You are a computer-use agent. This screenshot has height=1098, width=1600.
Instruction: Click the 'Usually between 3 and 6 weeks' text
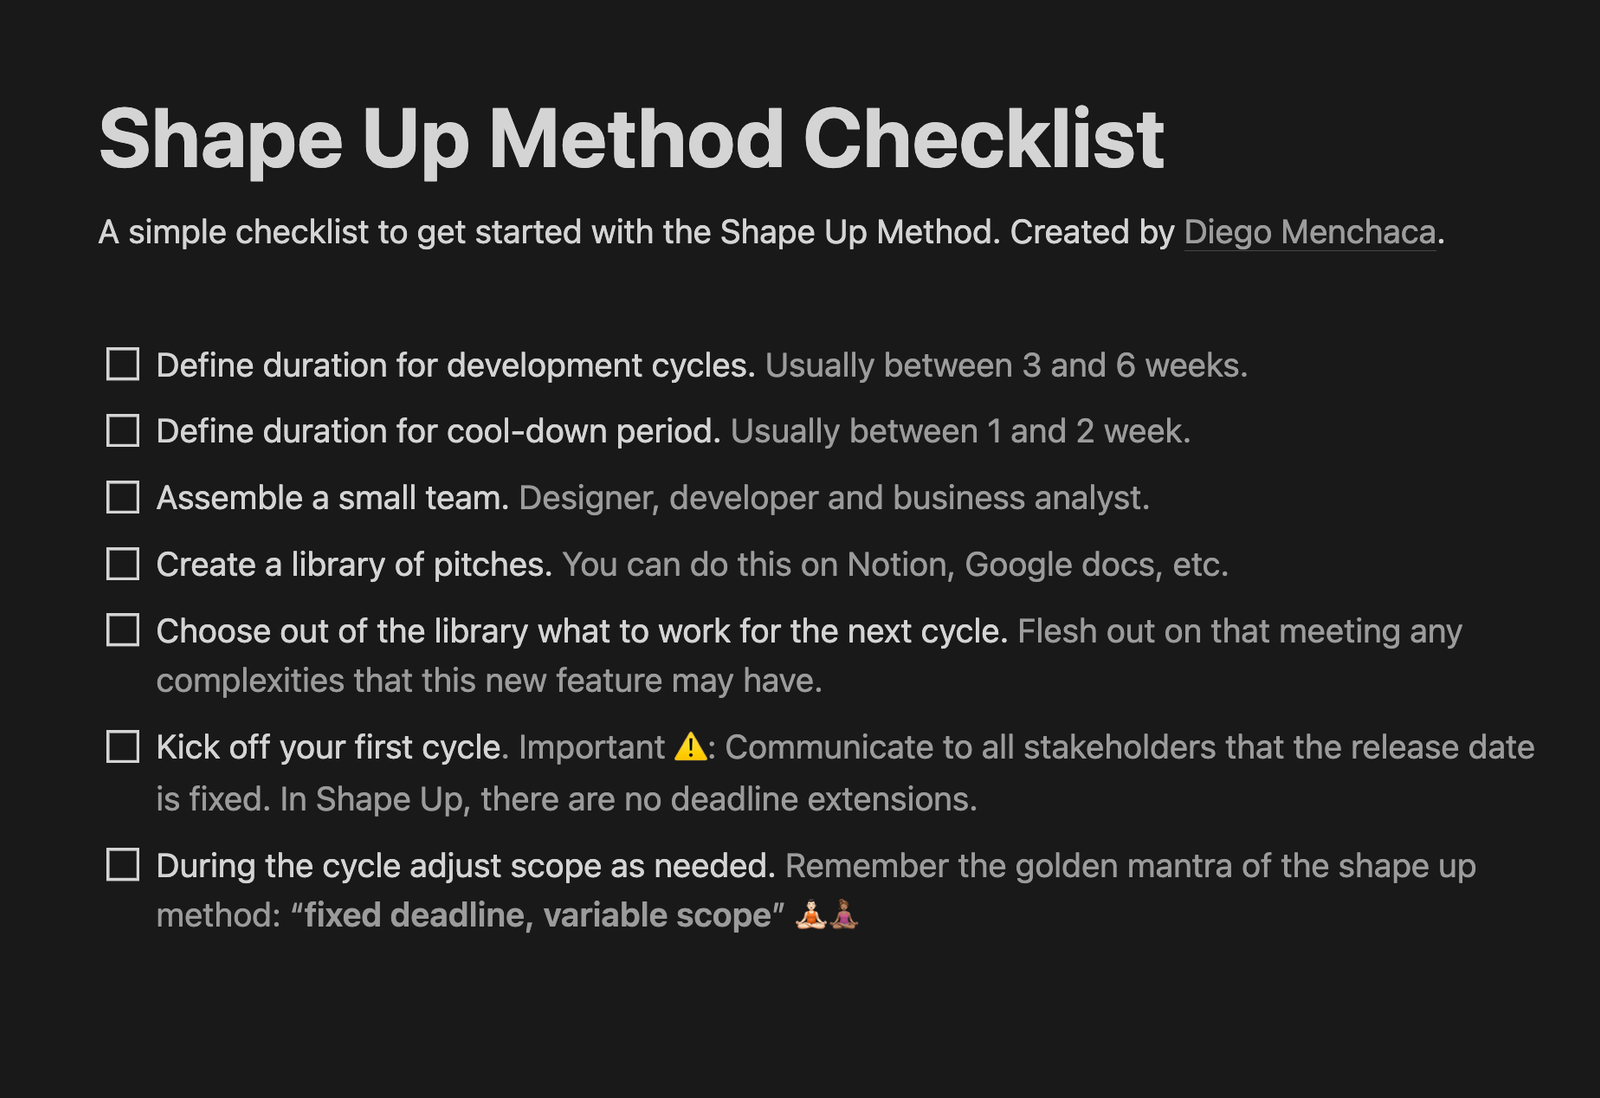1006,365
